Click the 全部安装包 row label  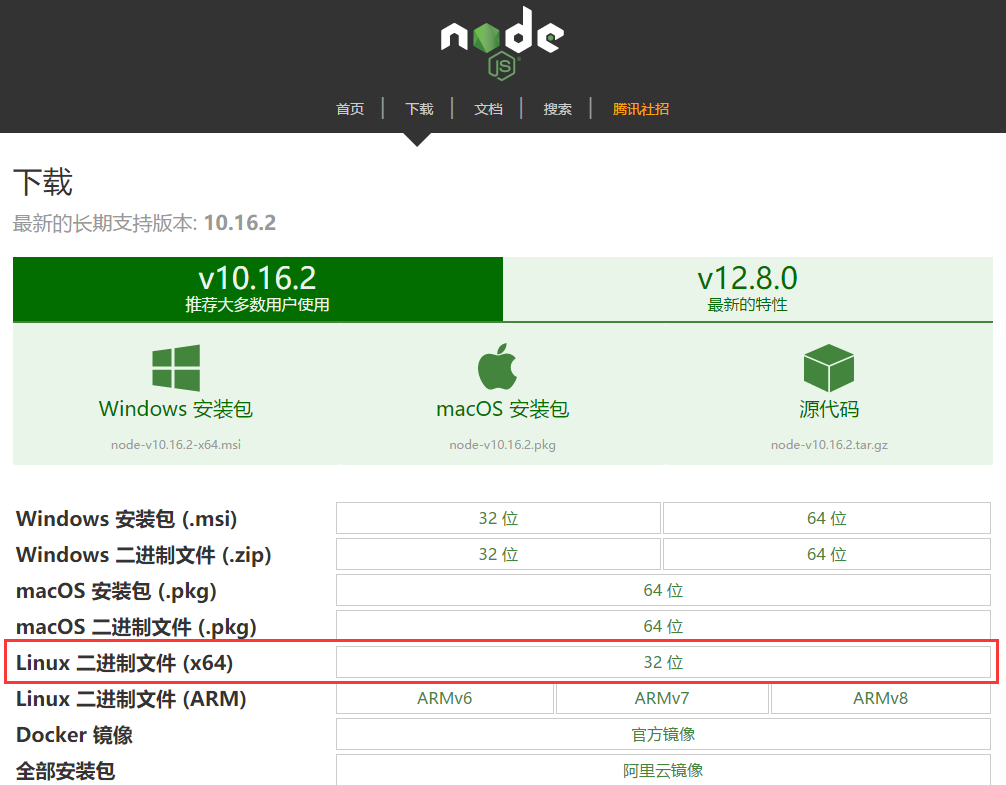point(65,770)
